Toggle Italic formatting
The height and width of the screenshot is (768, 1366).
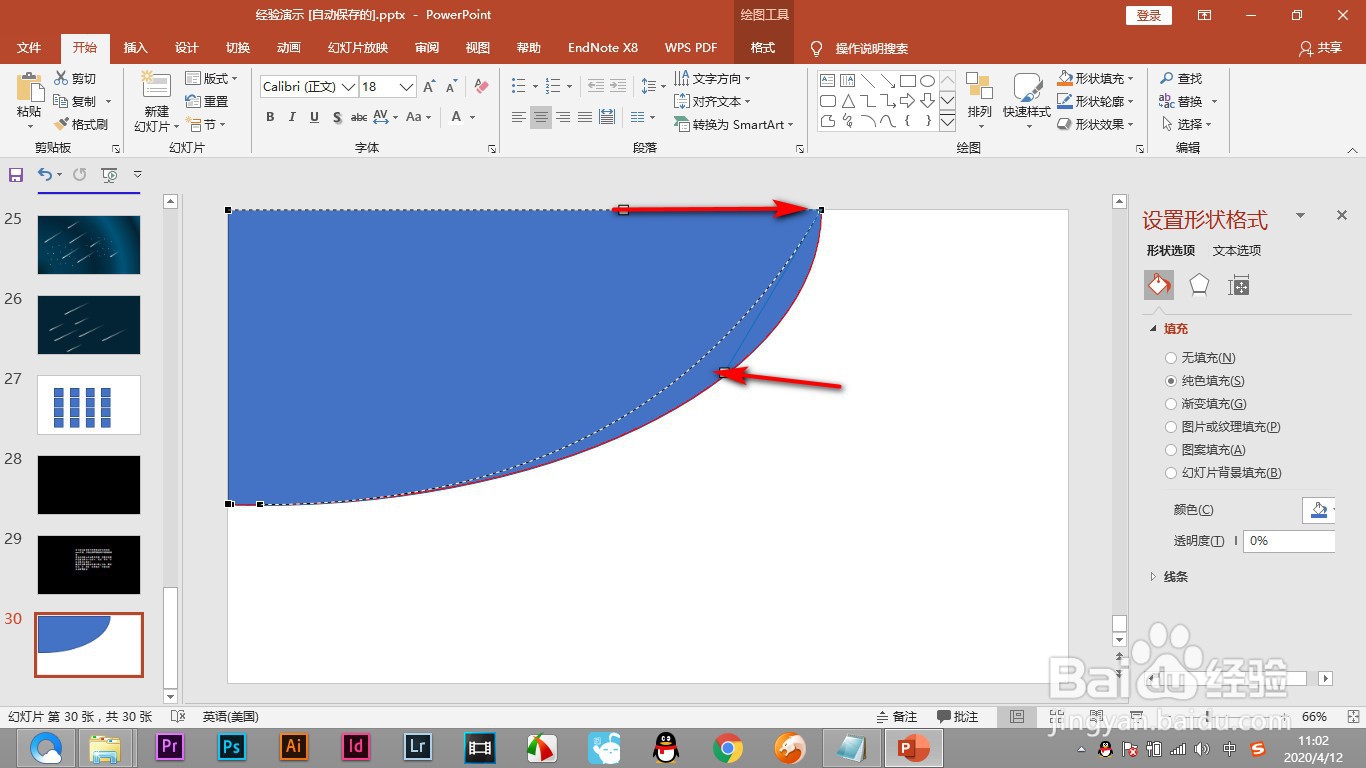tap(292, 117)
